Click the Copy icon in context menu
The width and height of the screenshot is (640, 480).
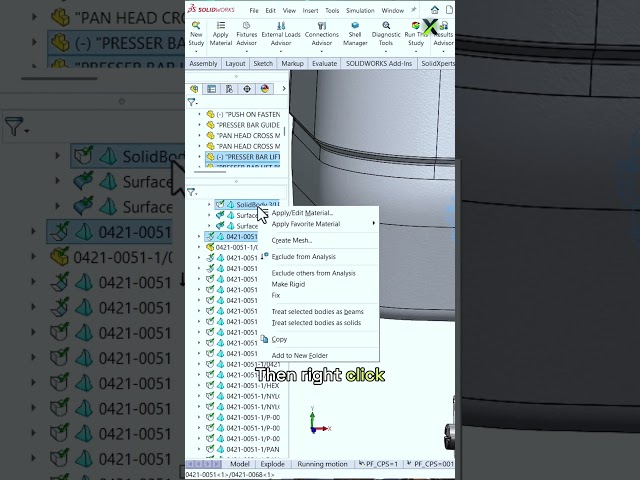pos(264,339)
